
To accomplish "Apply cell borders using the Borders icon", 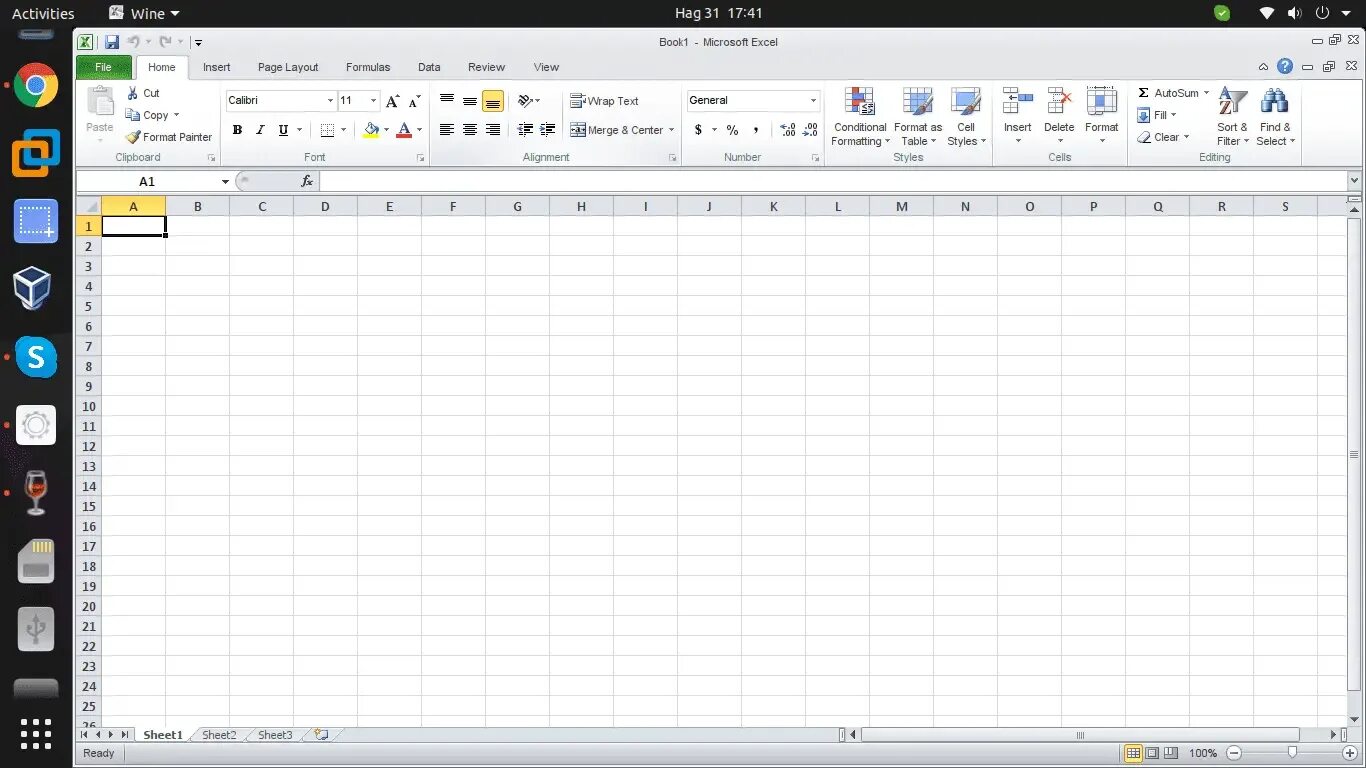I will coord(327,130).
